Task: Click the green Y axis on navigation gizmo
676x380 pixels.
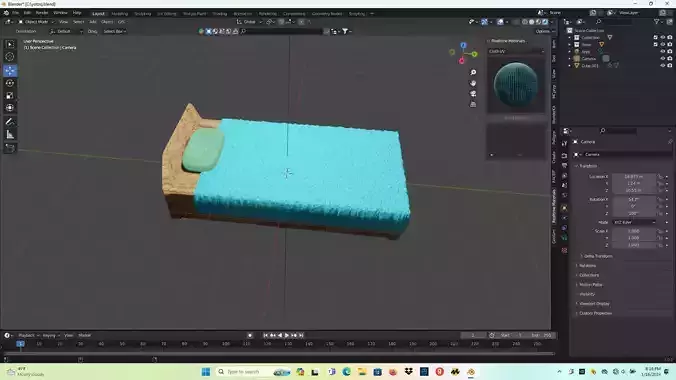Action: pos(474,54)
